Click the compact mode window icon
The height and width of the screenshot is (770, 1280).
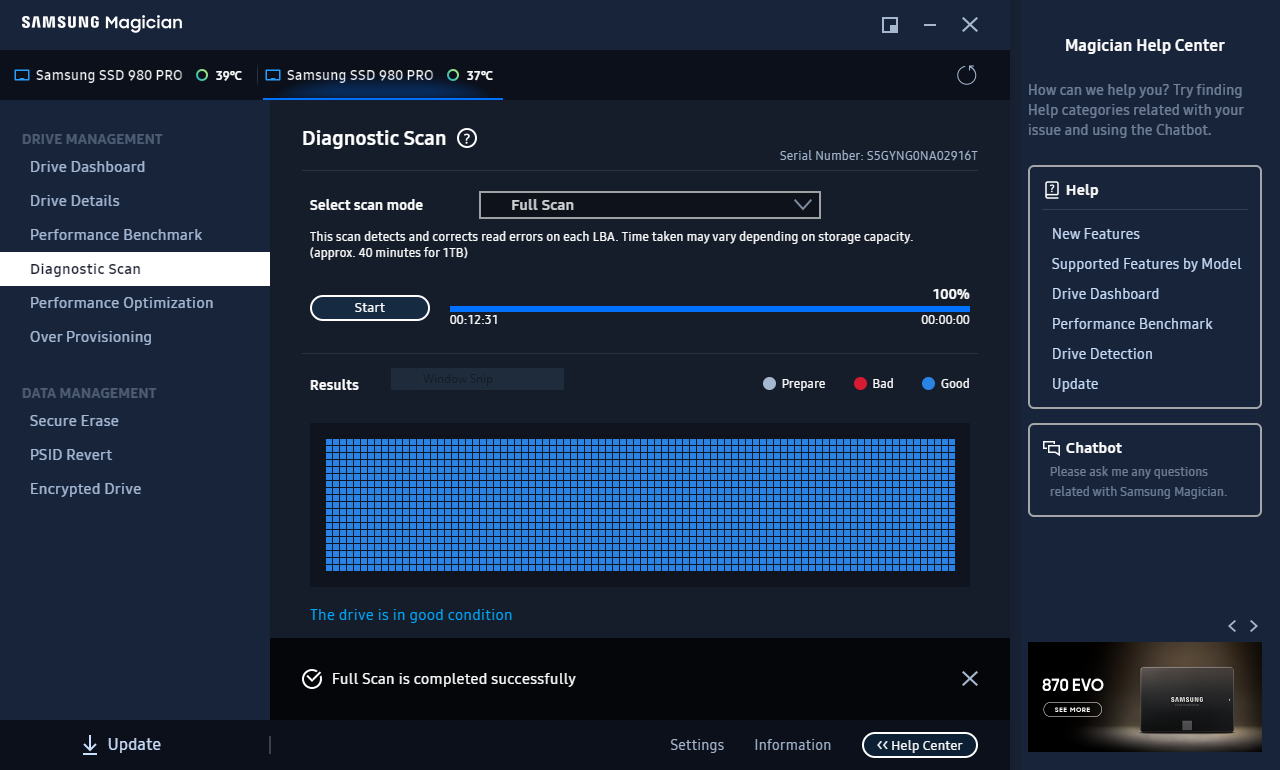(x=890, y=25)
